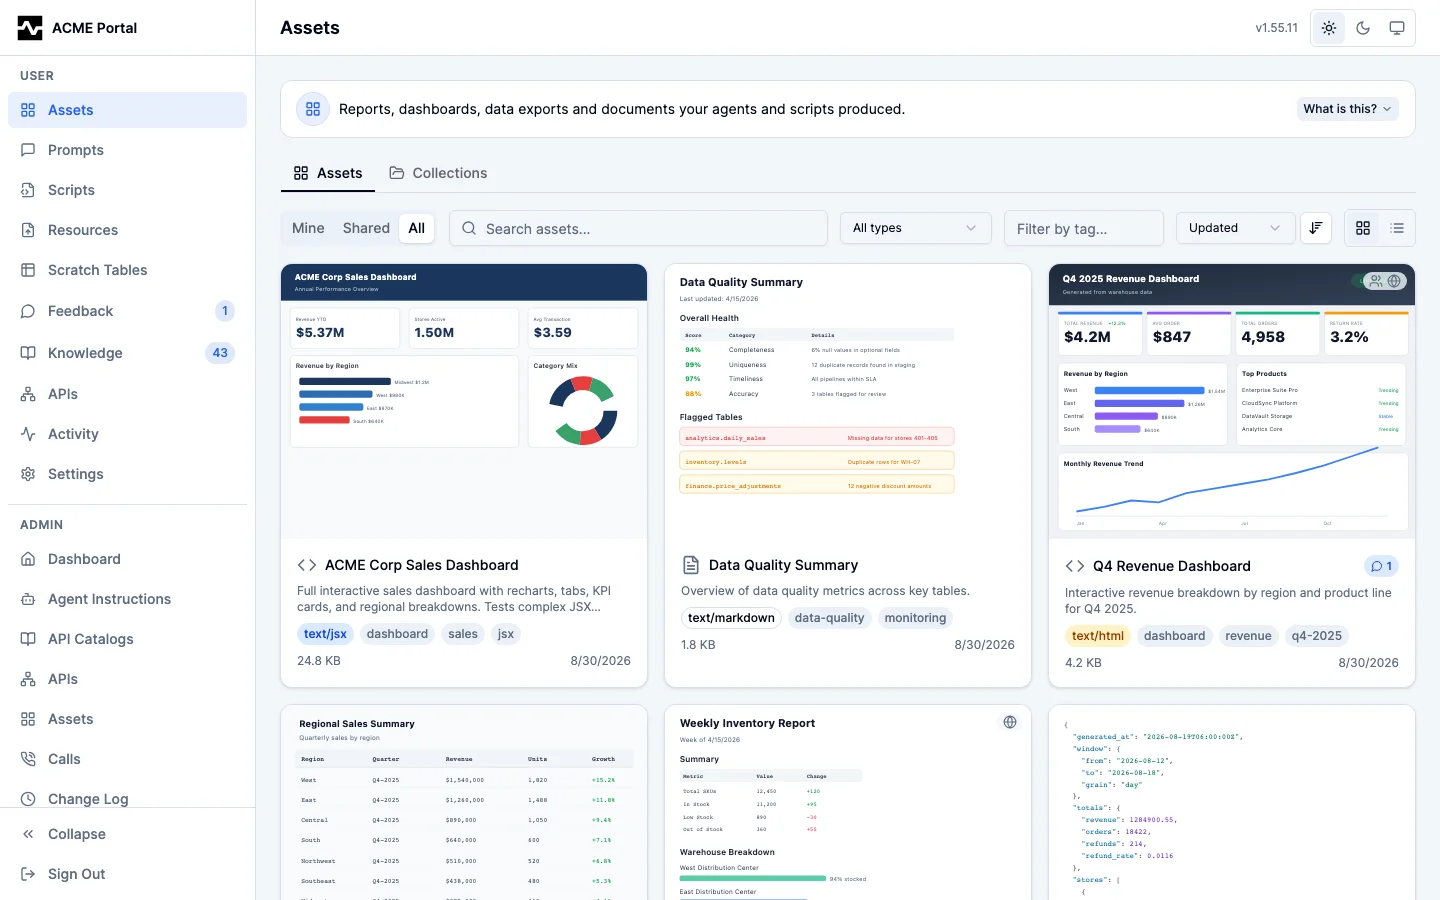This screenshot has width=1440, height=900.
Task: Click the Search assets field
Action: click(638, 228)
